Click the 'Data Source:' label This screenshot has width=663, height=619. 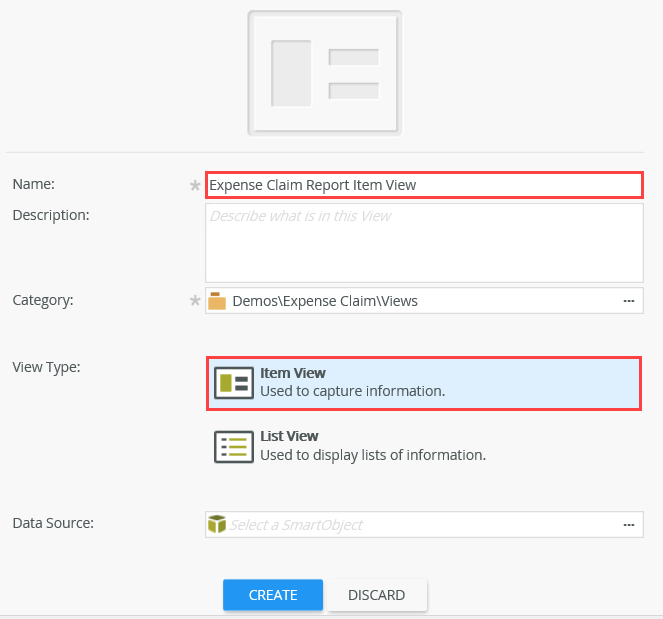coord(52,523)
